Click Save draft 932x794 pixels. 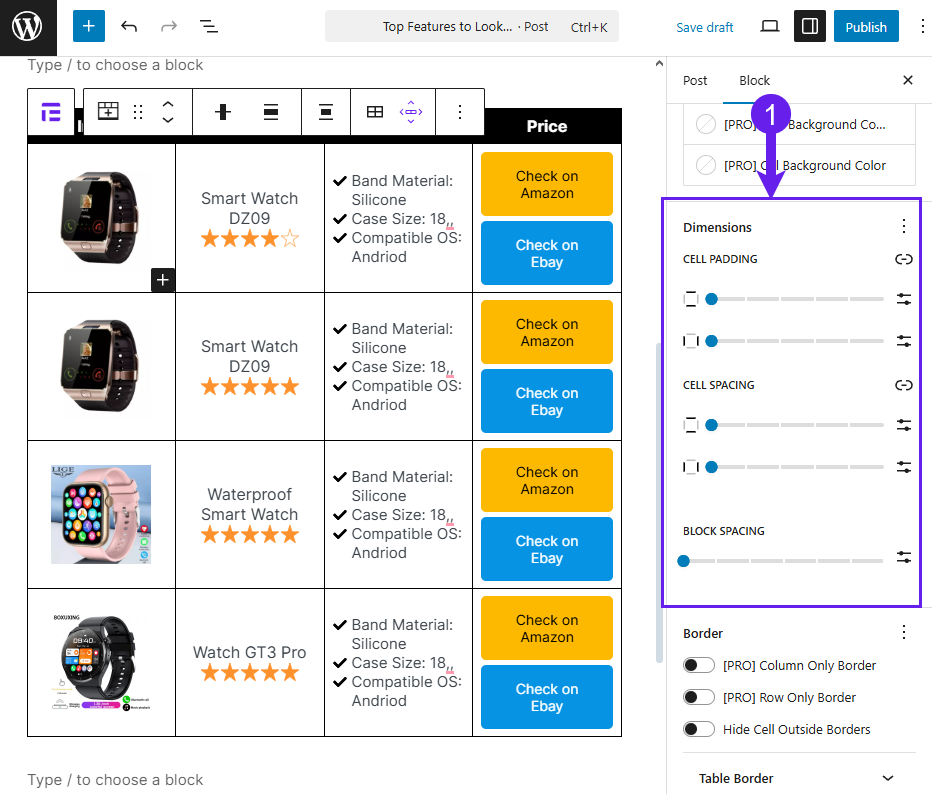coord(704,27)
